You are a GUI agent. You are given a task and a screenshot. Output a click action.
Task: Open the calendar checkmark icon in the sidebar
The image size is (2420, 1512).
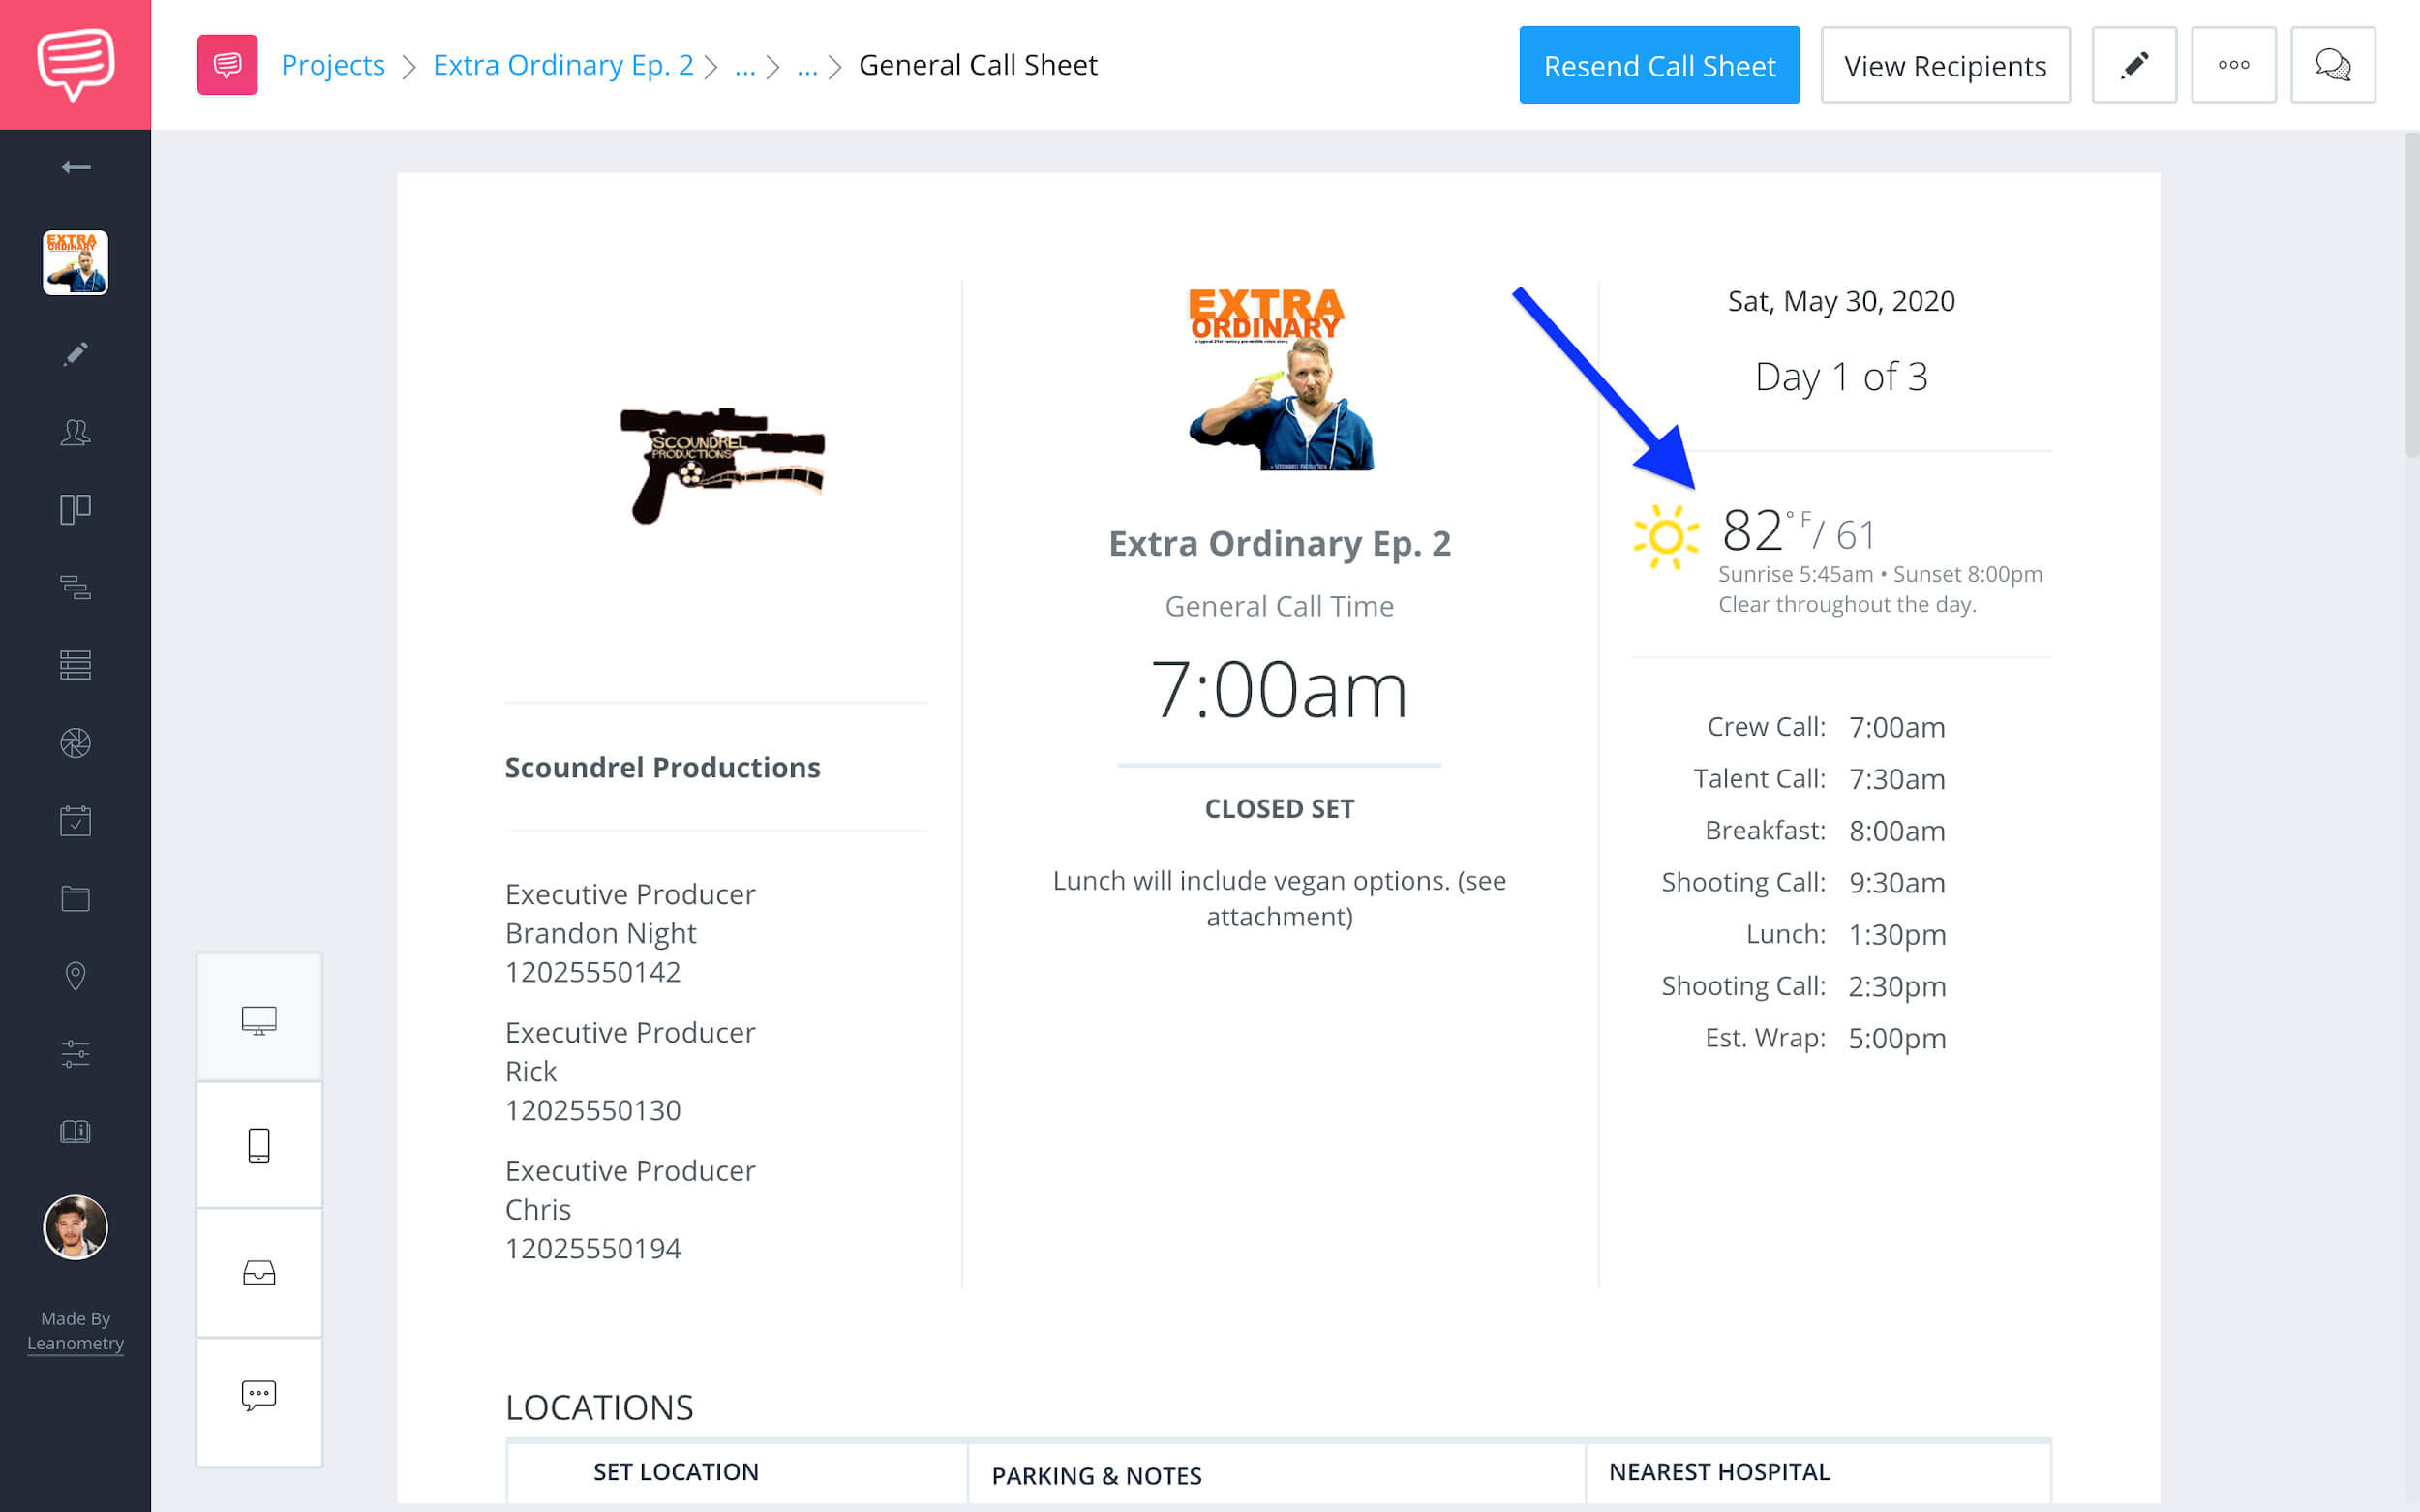point(76,821)
